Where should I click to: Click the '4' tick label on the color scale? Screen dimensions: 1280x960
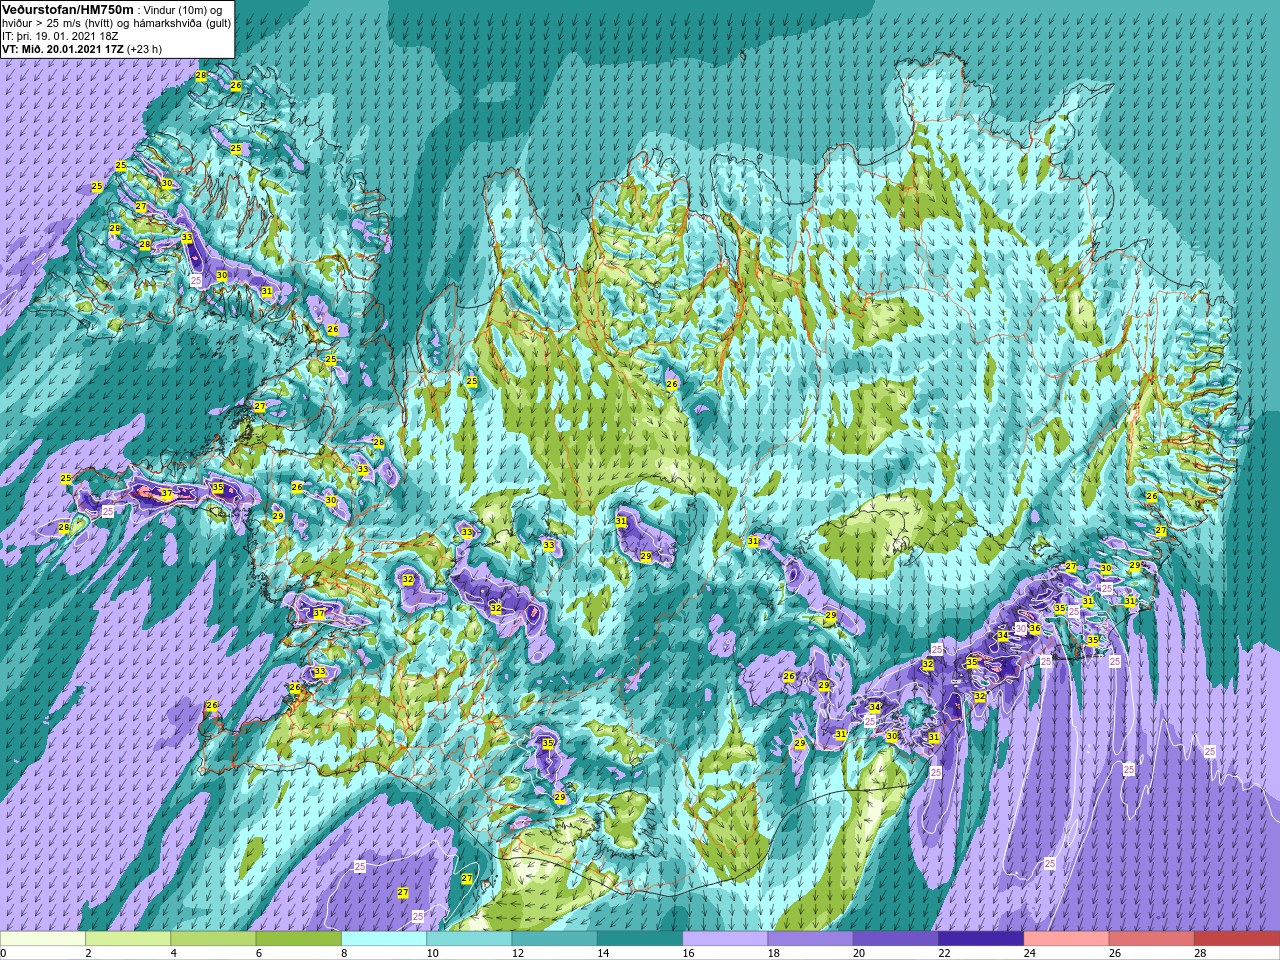[x=173, y=953]
